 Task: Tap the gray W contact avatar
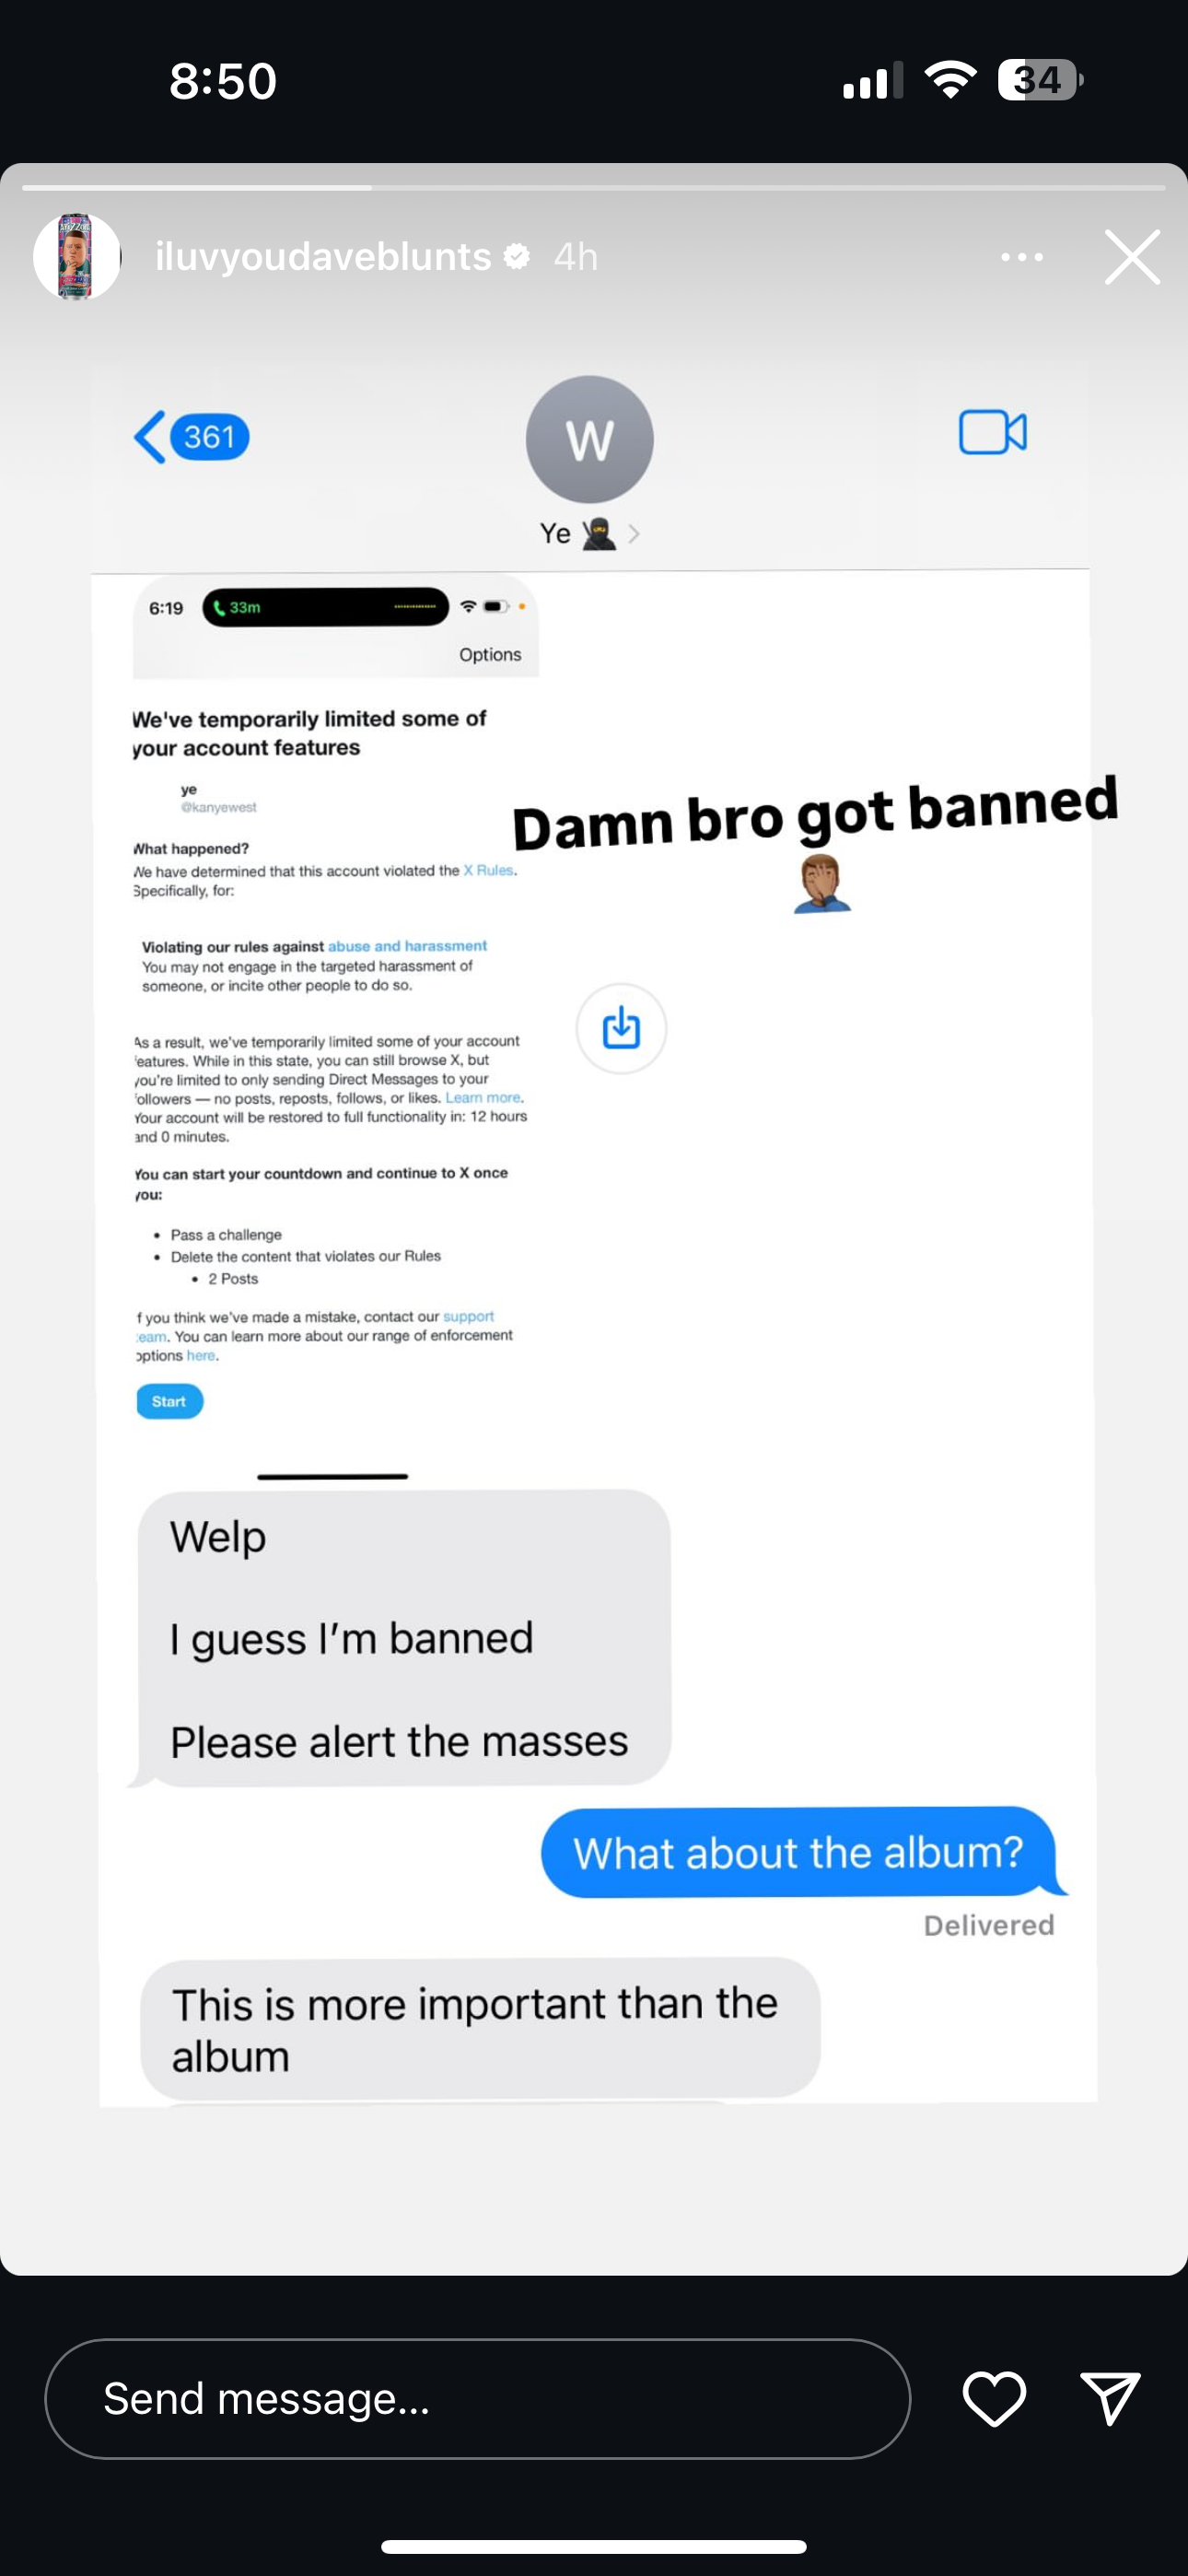tap(590, 439)
